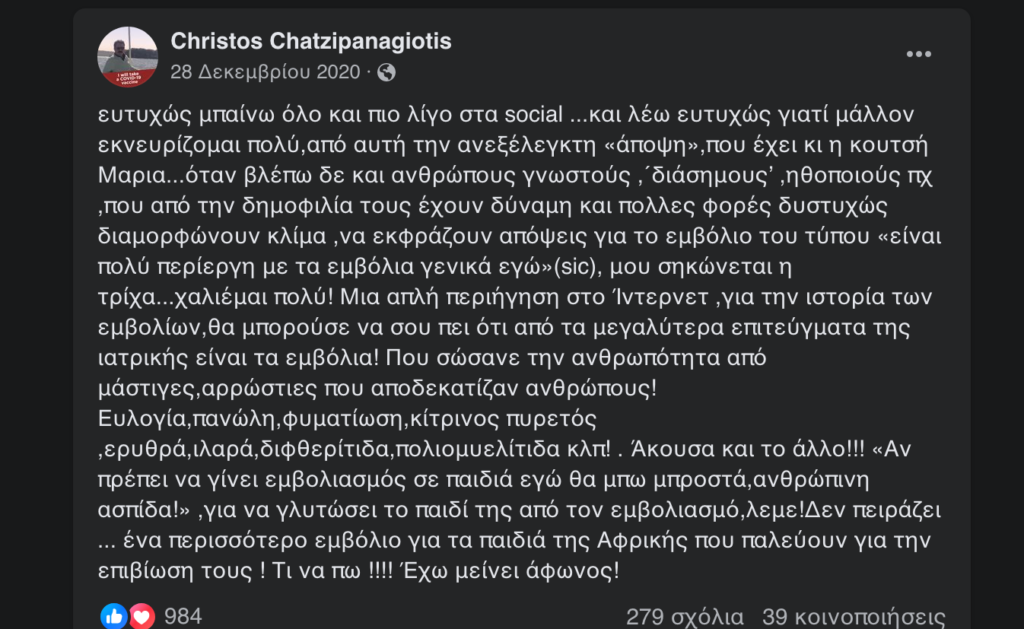View the 984 reactions count list
Screen dimensions: 1024x629
[183, 616]
